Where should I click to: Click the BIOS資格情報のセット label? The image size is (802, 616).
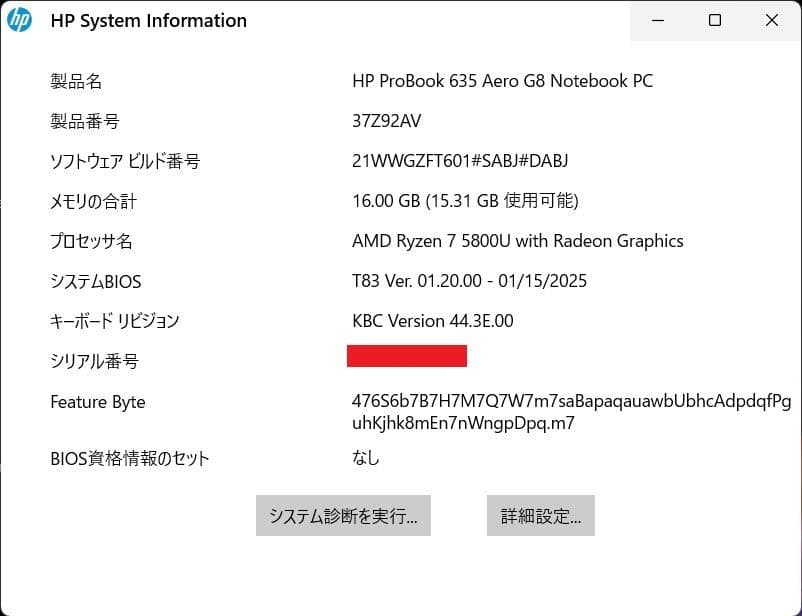tap(129, 458)
